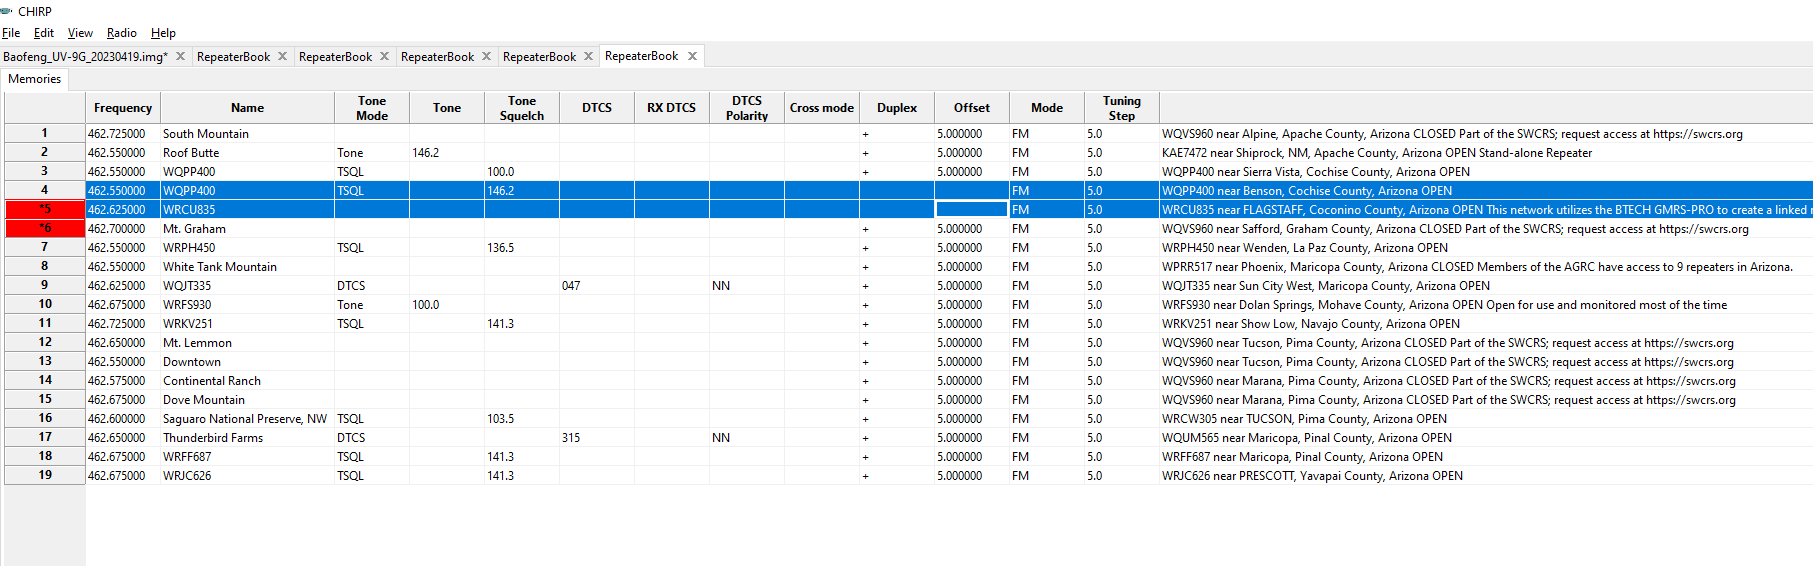Click the 'NN' polarity cell for Thunderbird Farms
1813x566 pixels.
click(747, 437)
